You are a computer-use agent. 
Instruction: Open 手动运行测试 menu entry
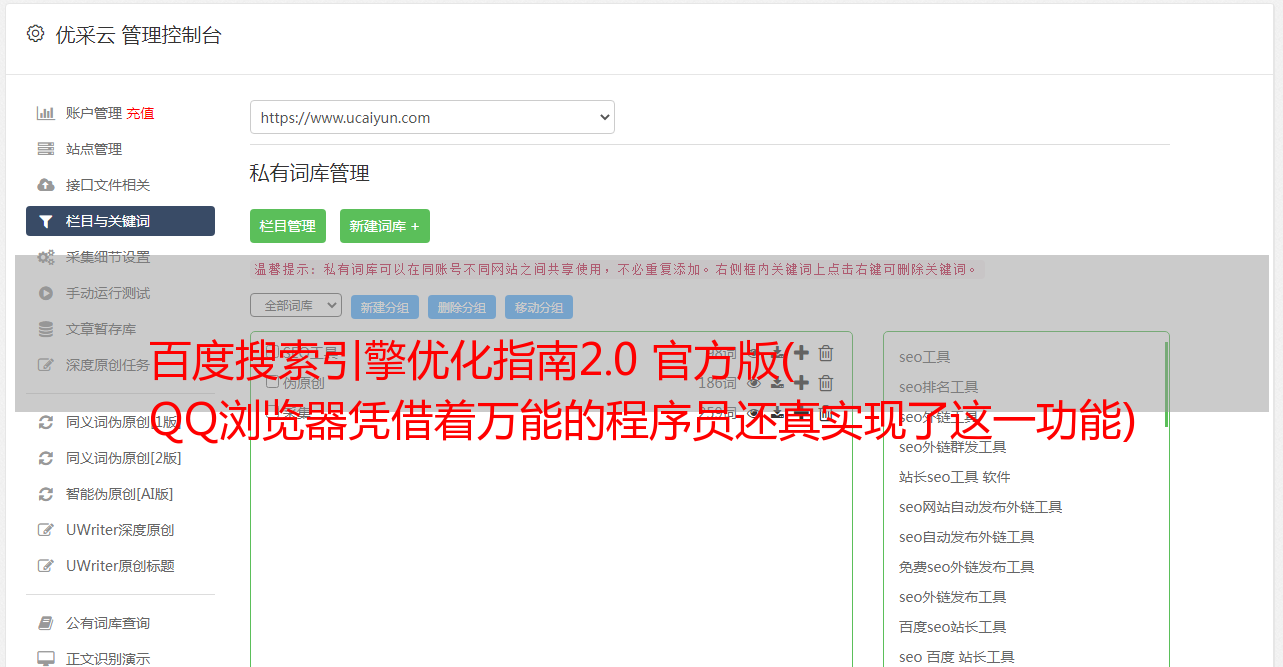(108, 293)
